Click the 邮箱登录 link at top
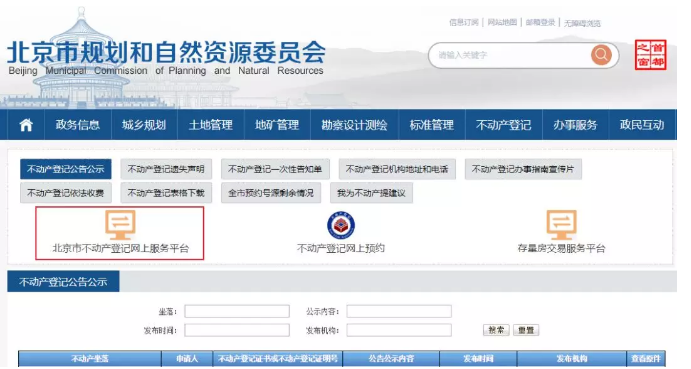The height and width of the screenshot is (369, 691). tap(540, 22)
